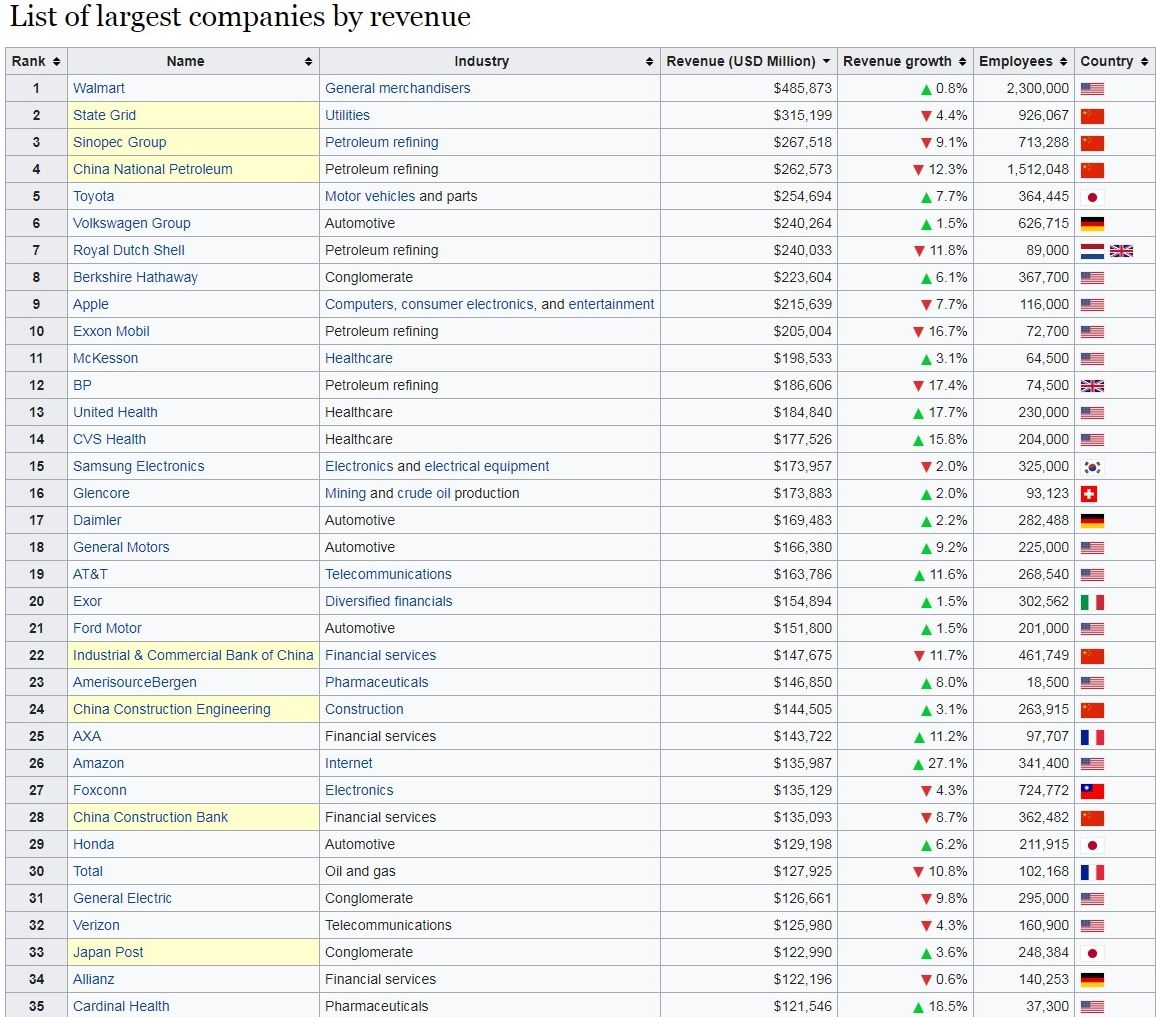Viewport: 1156px width, 1017px height.
Task: Sort by Revenue growth arrows
Action: pos(962,61)
